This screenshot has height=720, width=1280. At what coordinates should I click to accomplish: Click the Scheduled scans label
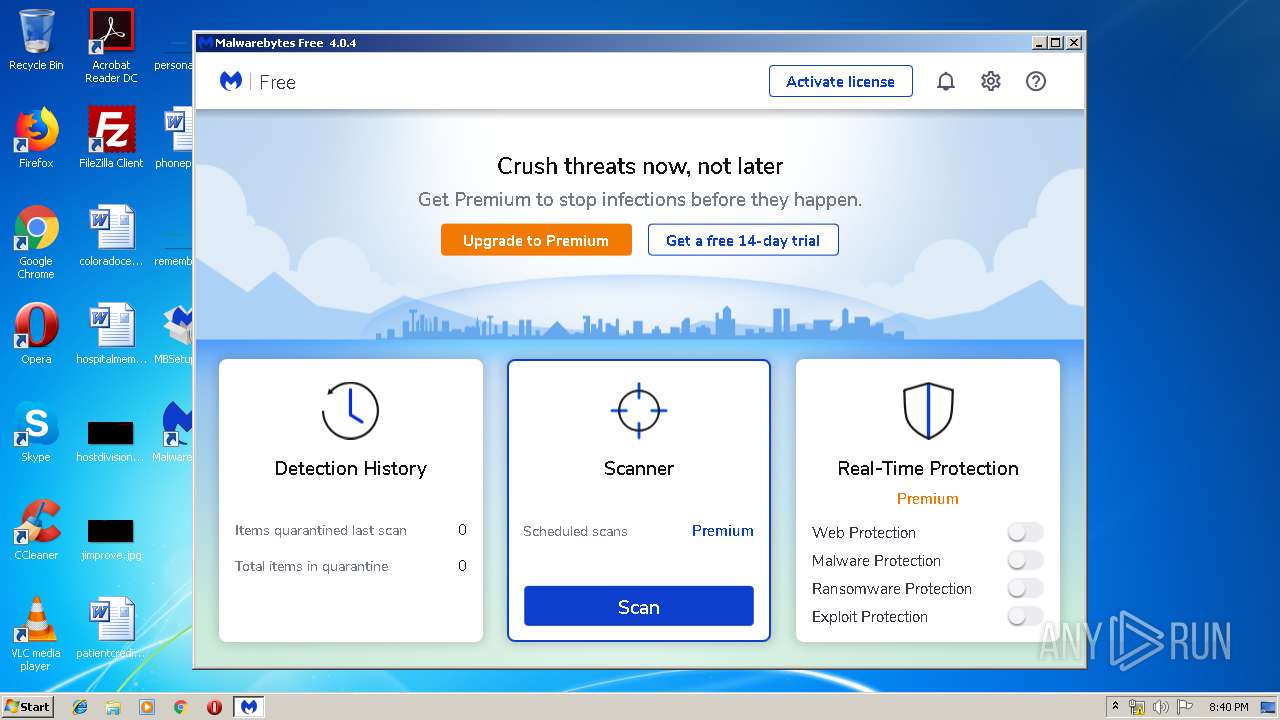coord(575,531)
